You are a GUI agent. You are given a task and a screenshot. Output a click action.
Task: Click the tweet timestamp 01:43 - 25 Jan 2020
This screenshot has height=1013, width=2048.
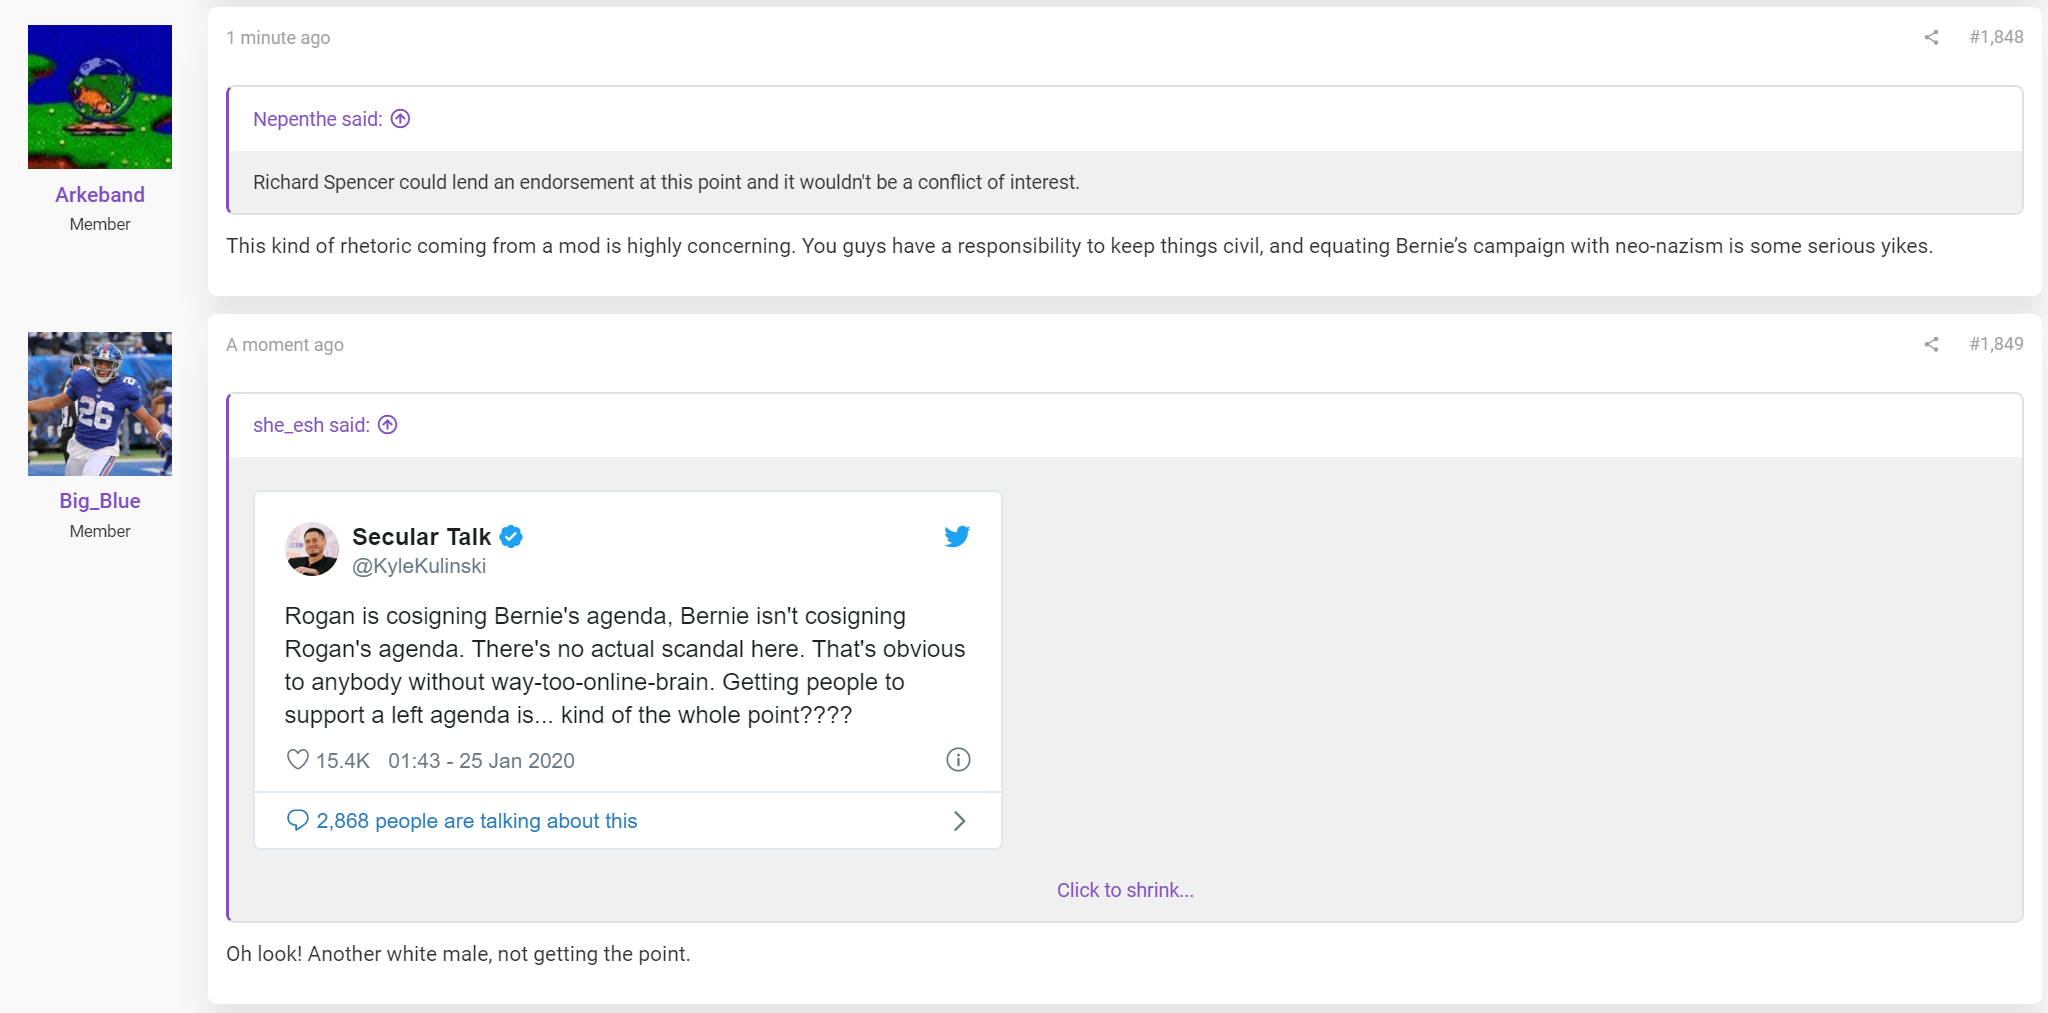(x=481, y=761)
